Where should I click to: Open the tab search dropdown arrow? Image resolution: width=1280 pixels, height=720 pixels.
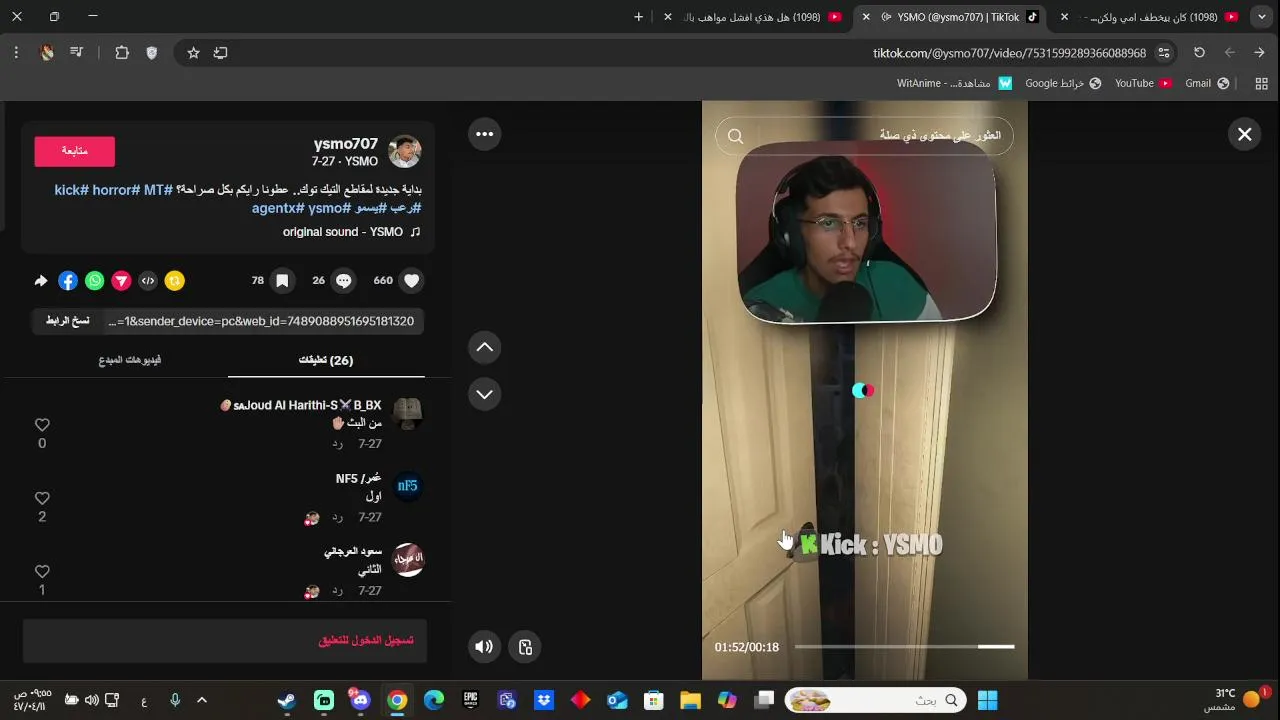coord(1262,17)
